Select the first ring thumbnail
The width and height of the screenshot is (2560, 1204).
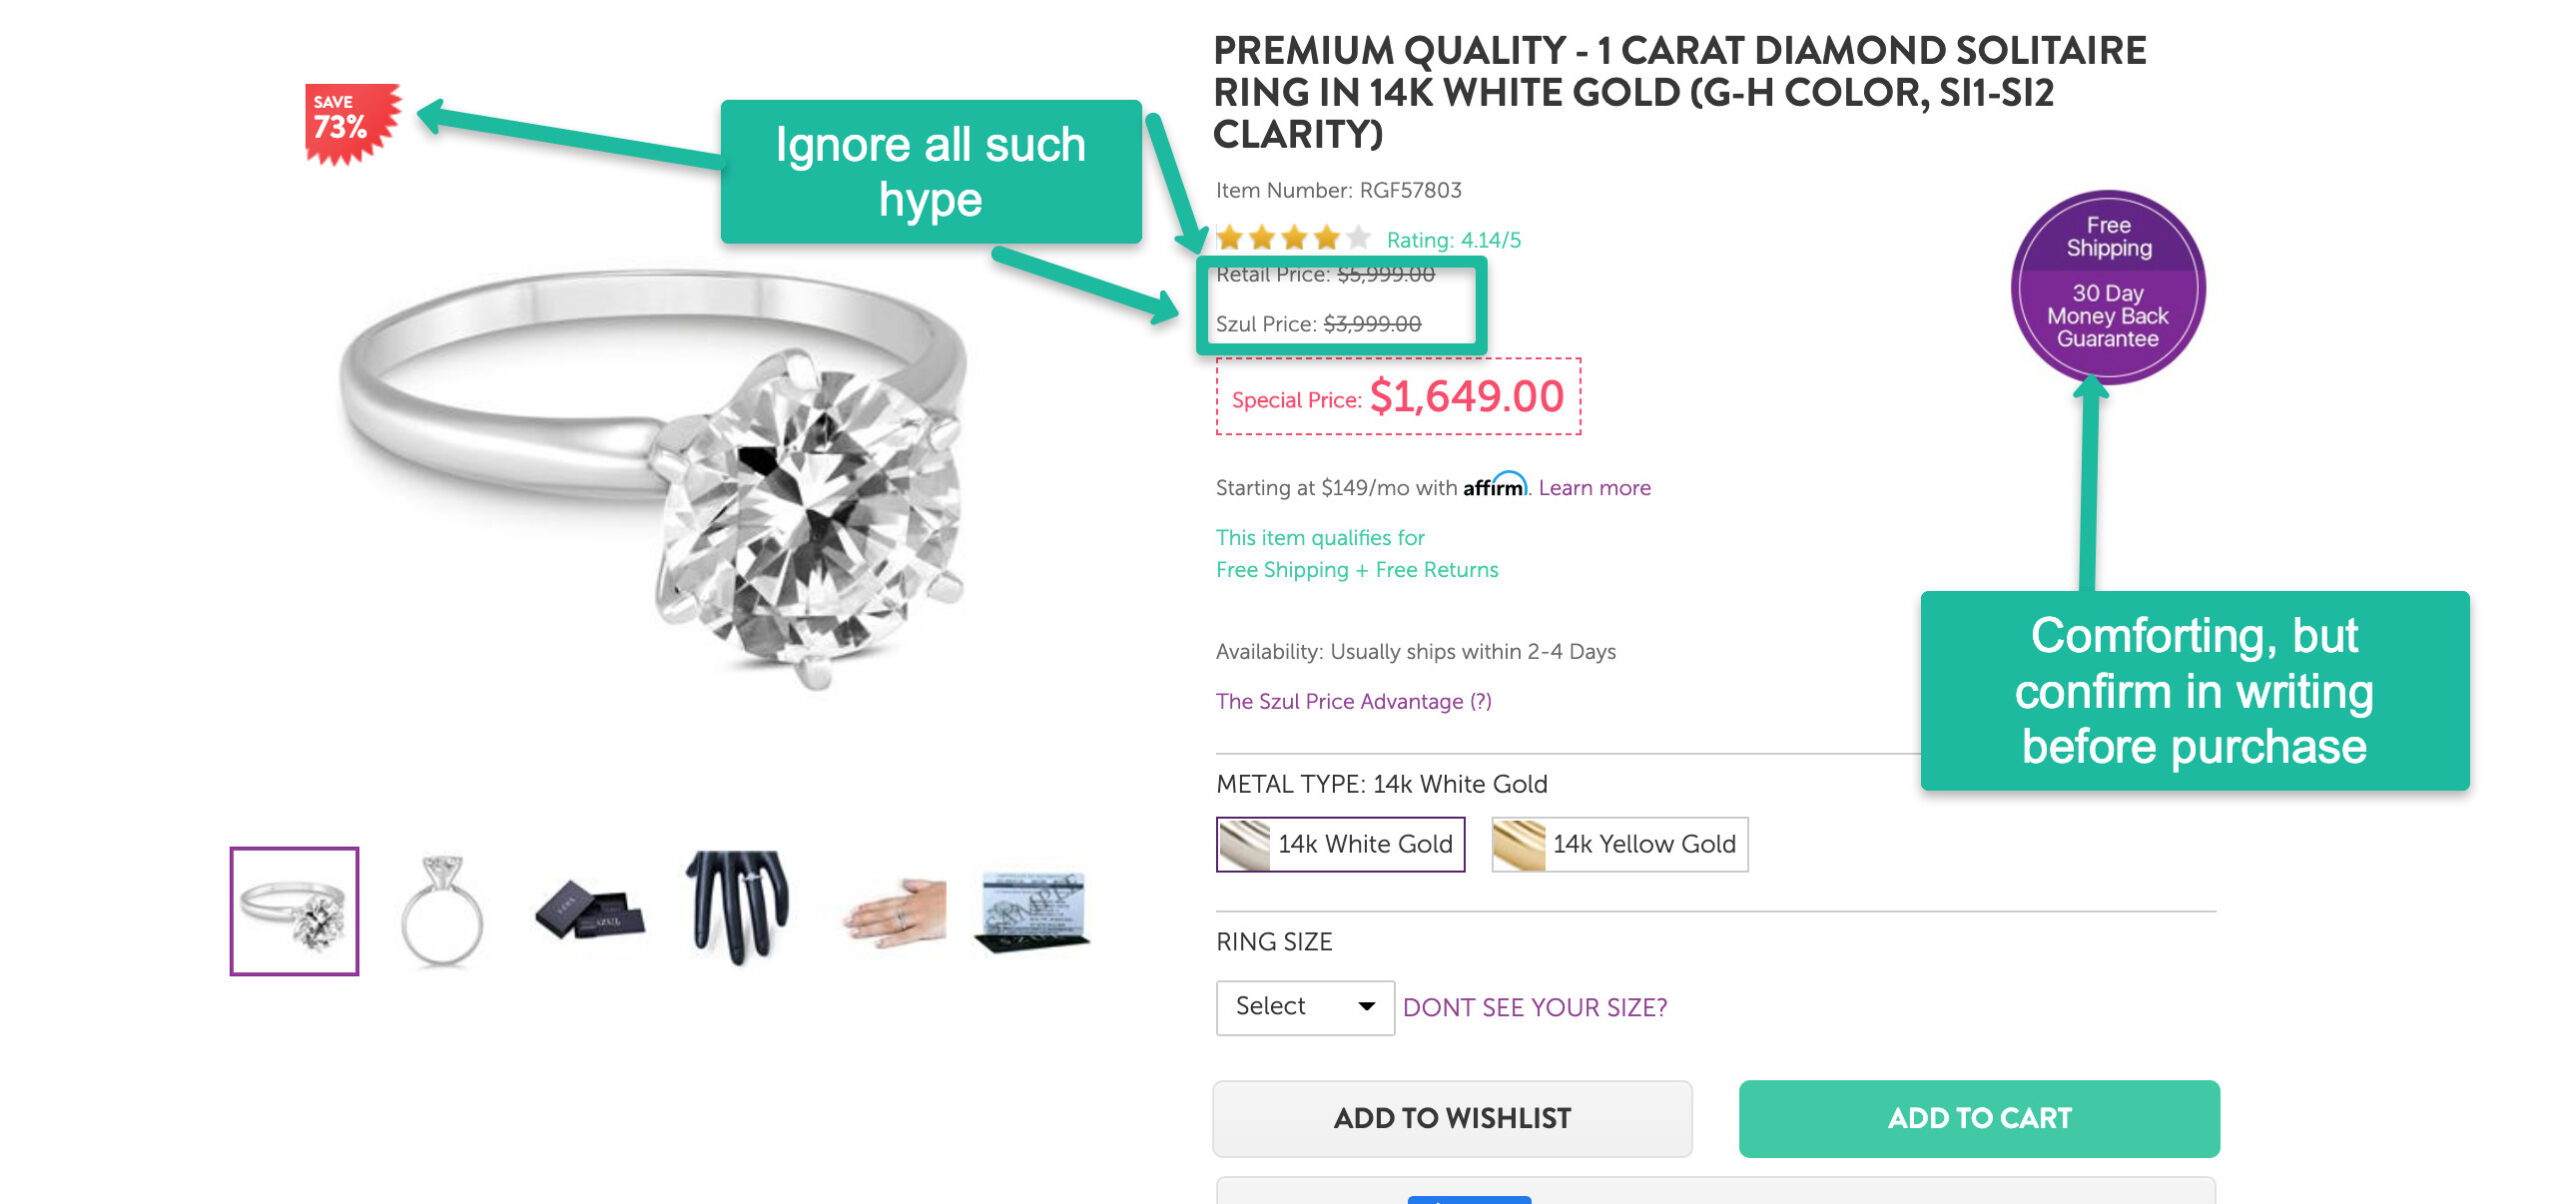pos(294,911)
